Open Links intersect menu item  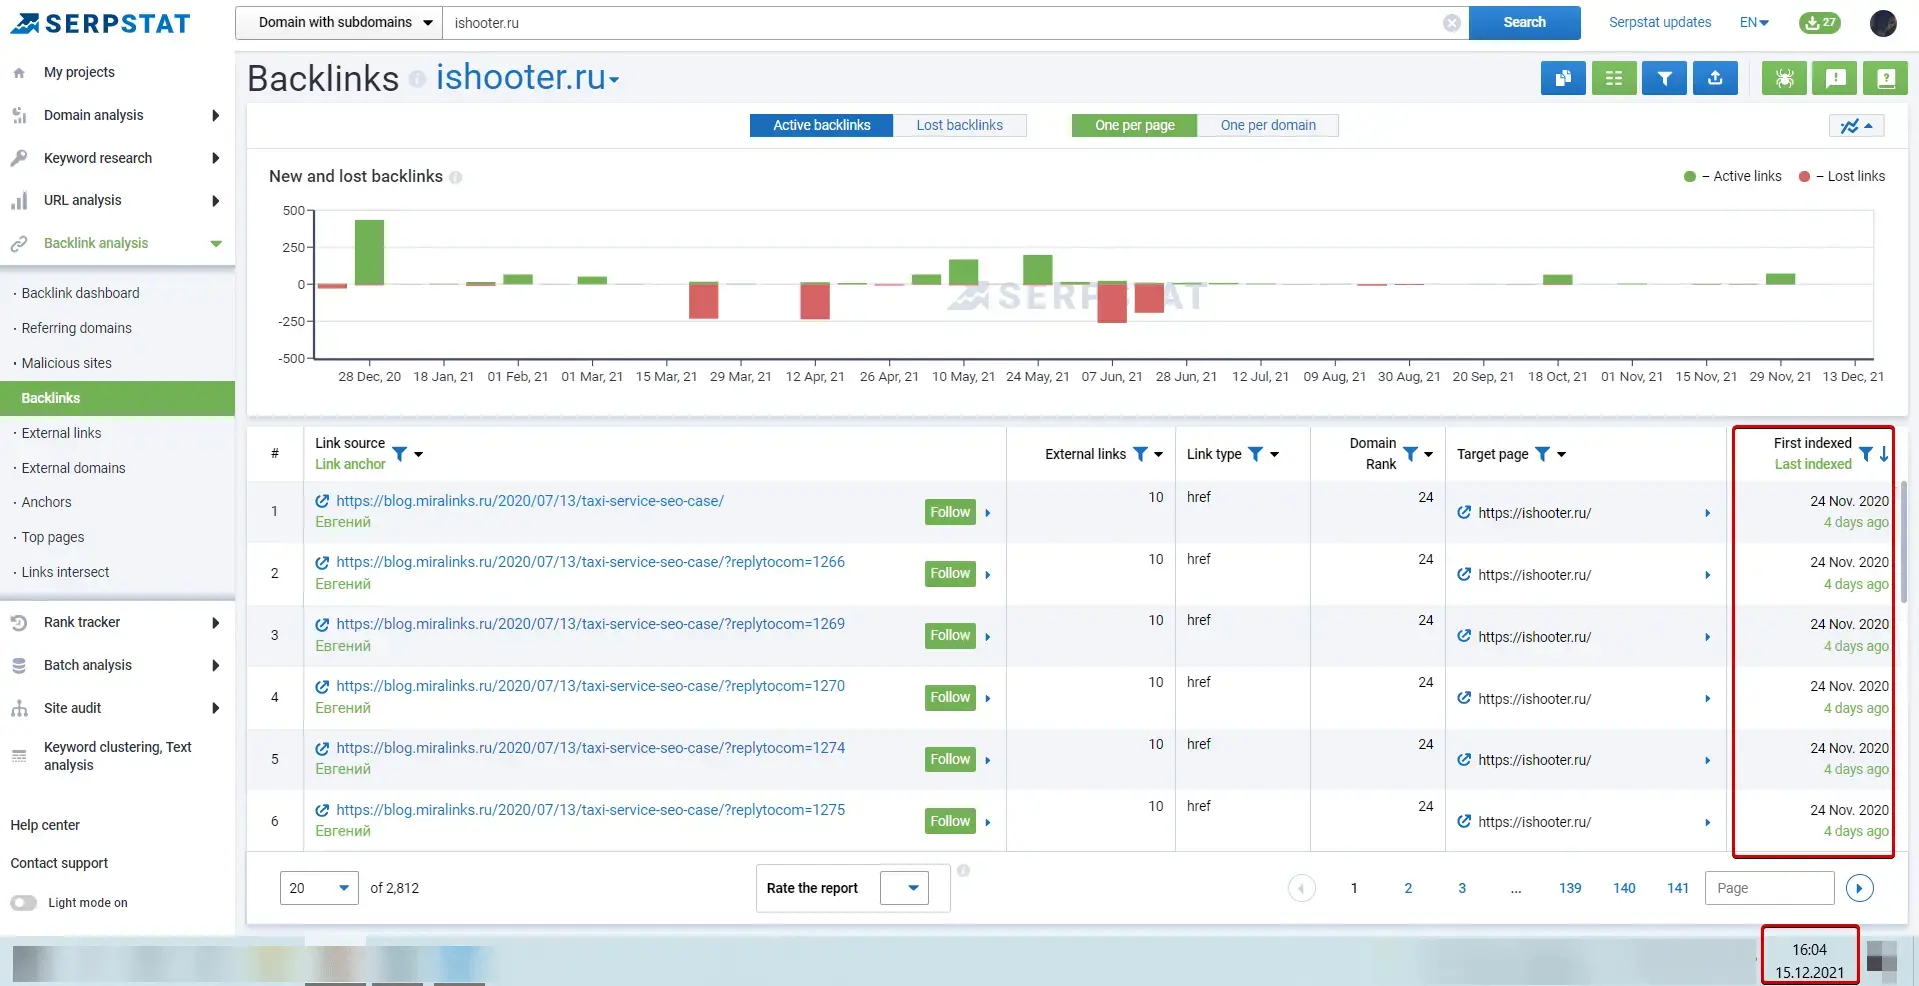[x=65, y=572]
